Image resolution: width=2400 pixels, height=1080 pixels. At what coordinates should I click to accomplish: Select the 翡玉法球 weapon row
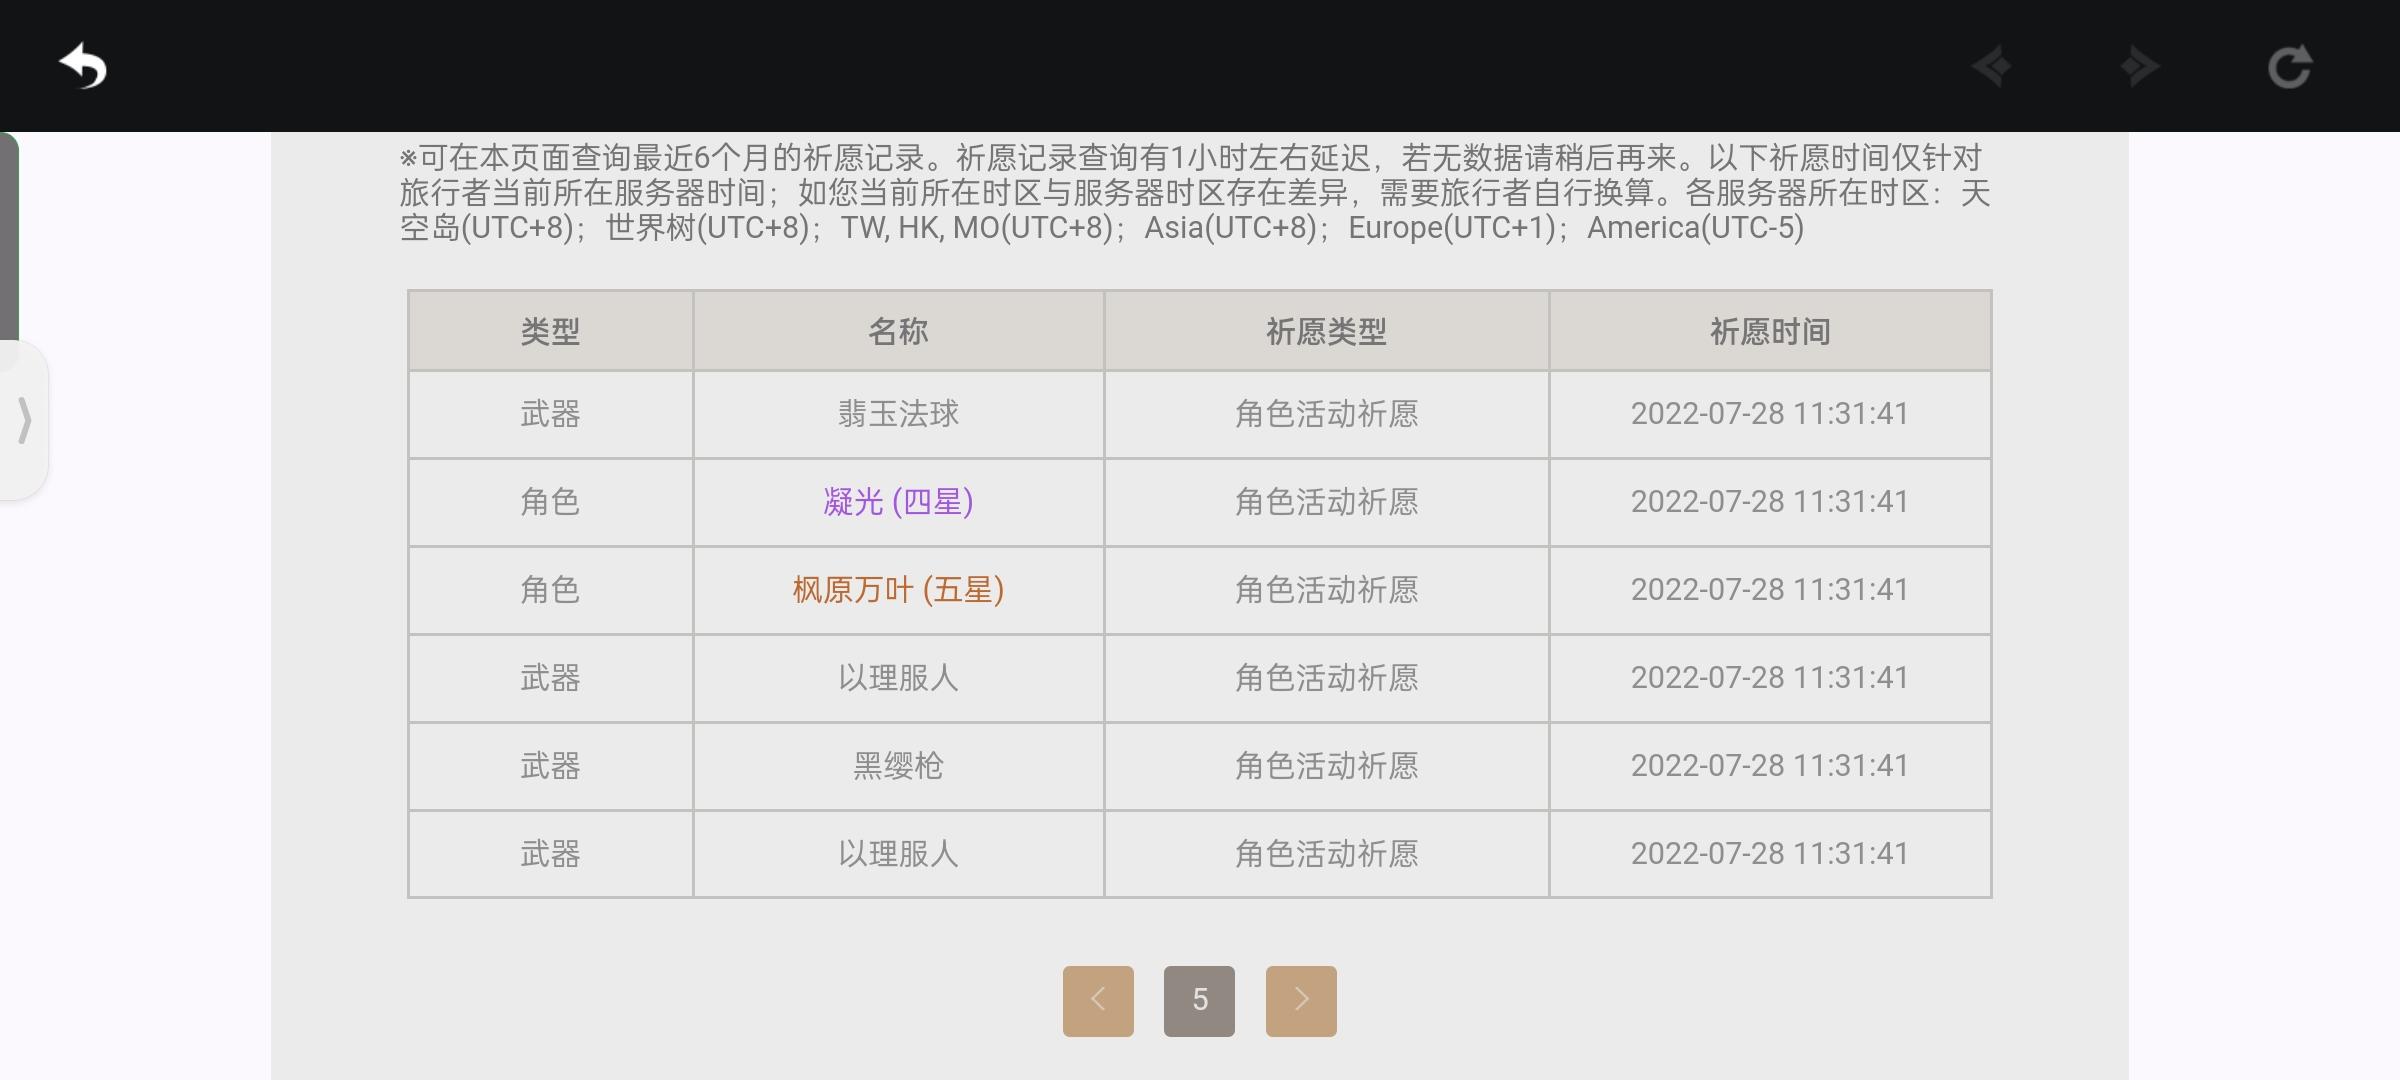pos(898,414)
